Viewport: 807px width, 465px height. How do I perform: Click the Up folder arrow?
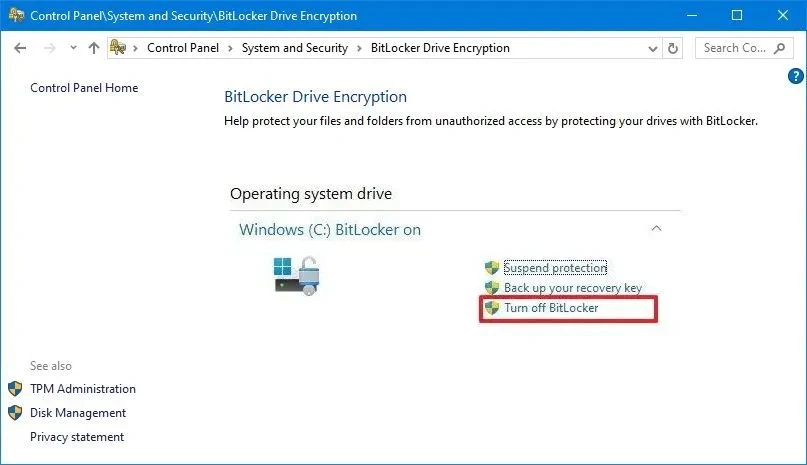[x=94, y=48]
